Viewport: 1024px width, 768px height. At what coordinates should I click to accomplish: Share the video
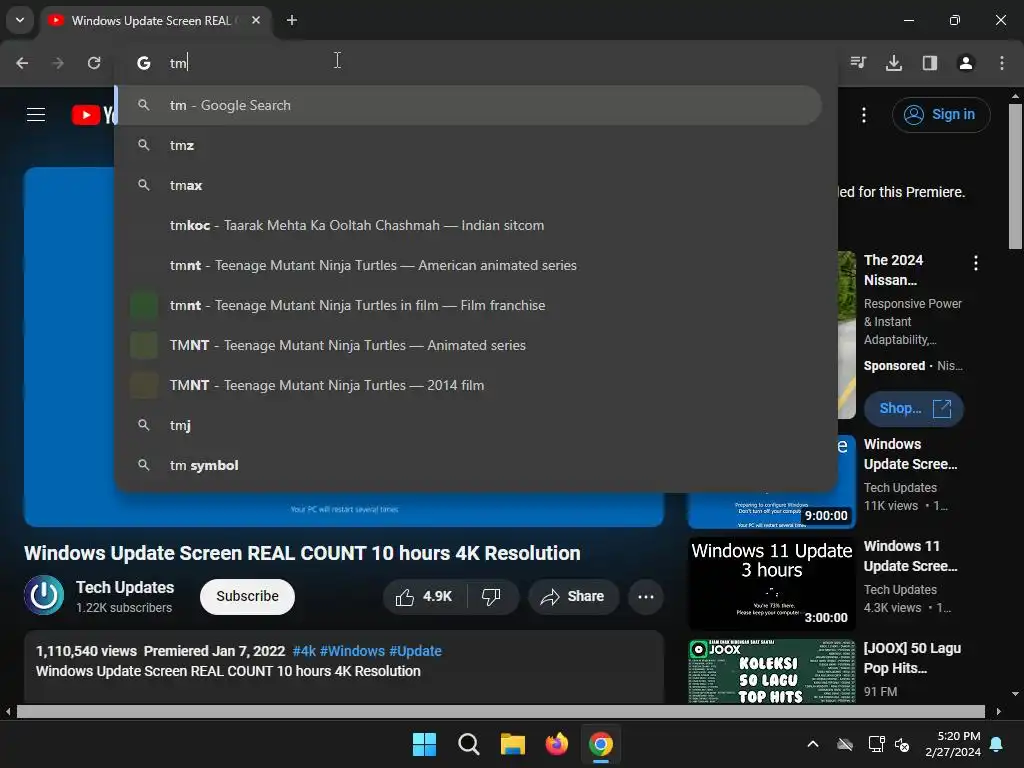573,596
